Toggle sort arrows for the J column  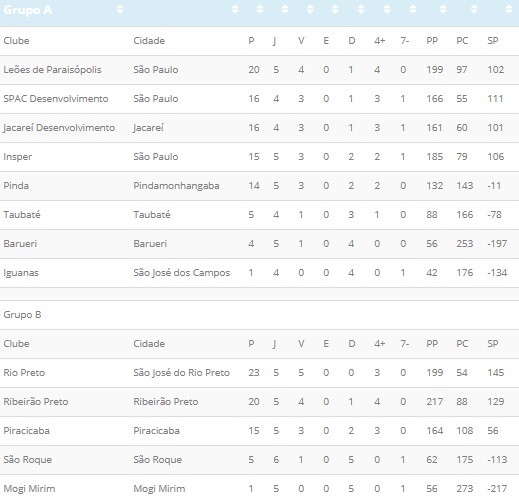click(285, 9)
